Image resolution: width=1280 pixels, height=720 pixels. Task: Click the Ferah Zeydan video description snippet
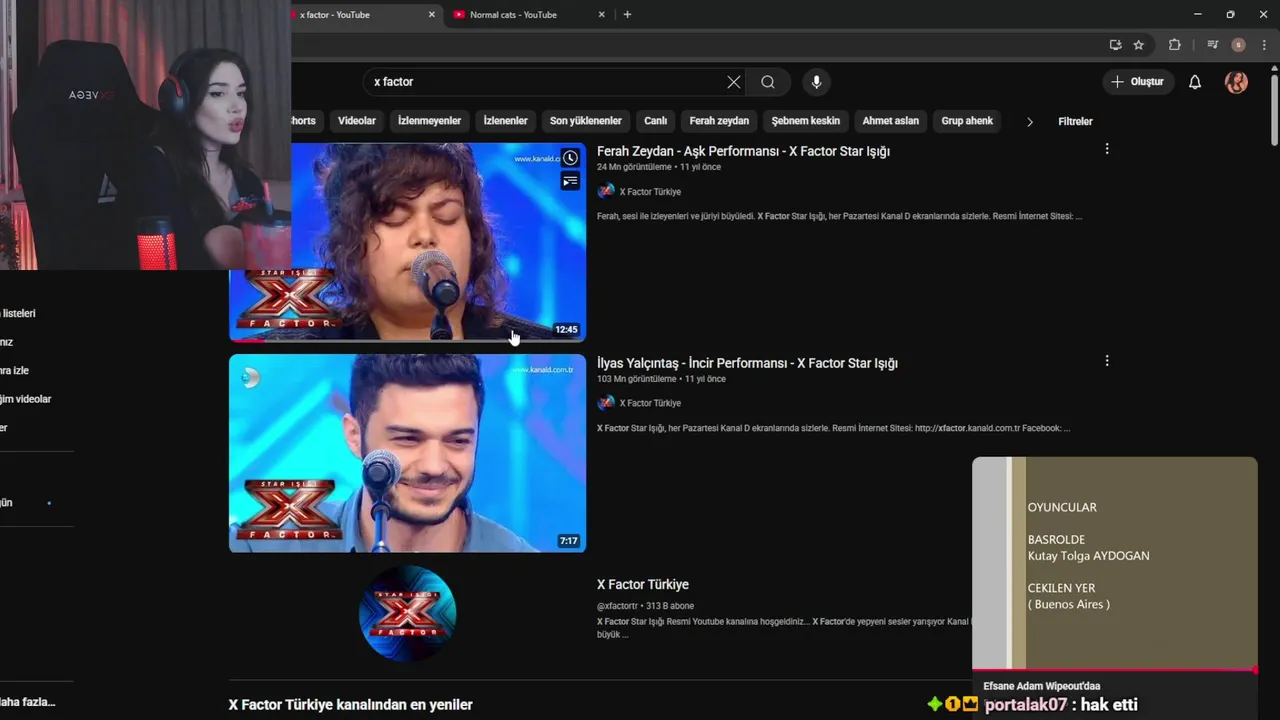(839, 216)
